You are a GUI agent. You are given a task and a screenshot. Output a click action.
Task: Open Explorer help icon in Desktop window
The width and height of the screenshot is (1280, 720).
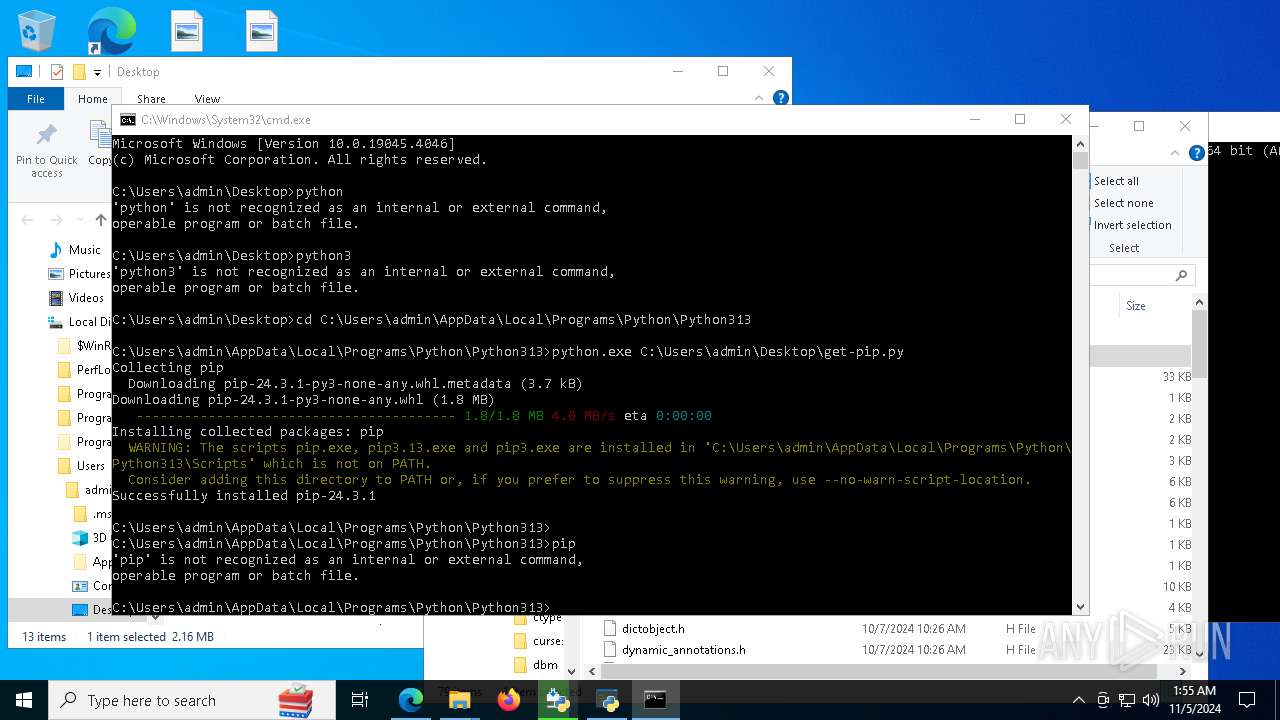coord(781,98)
